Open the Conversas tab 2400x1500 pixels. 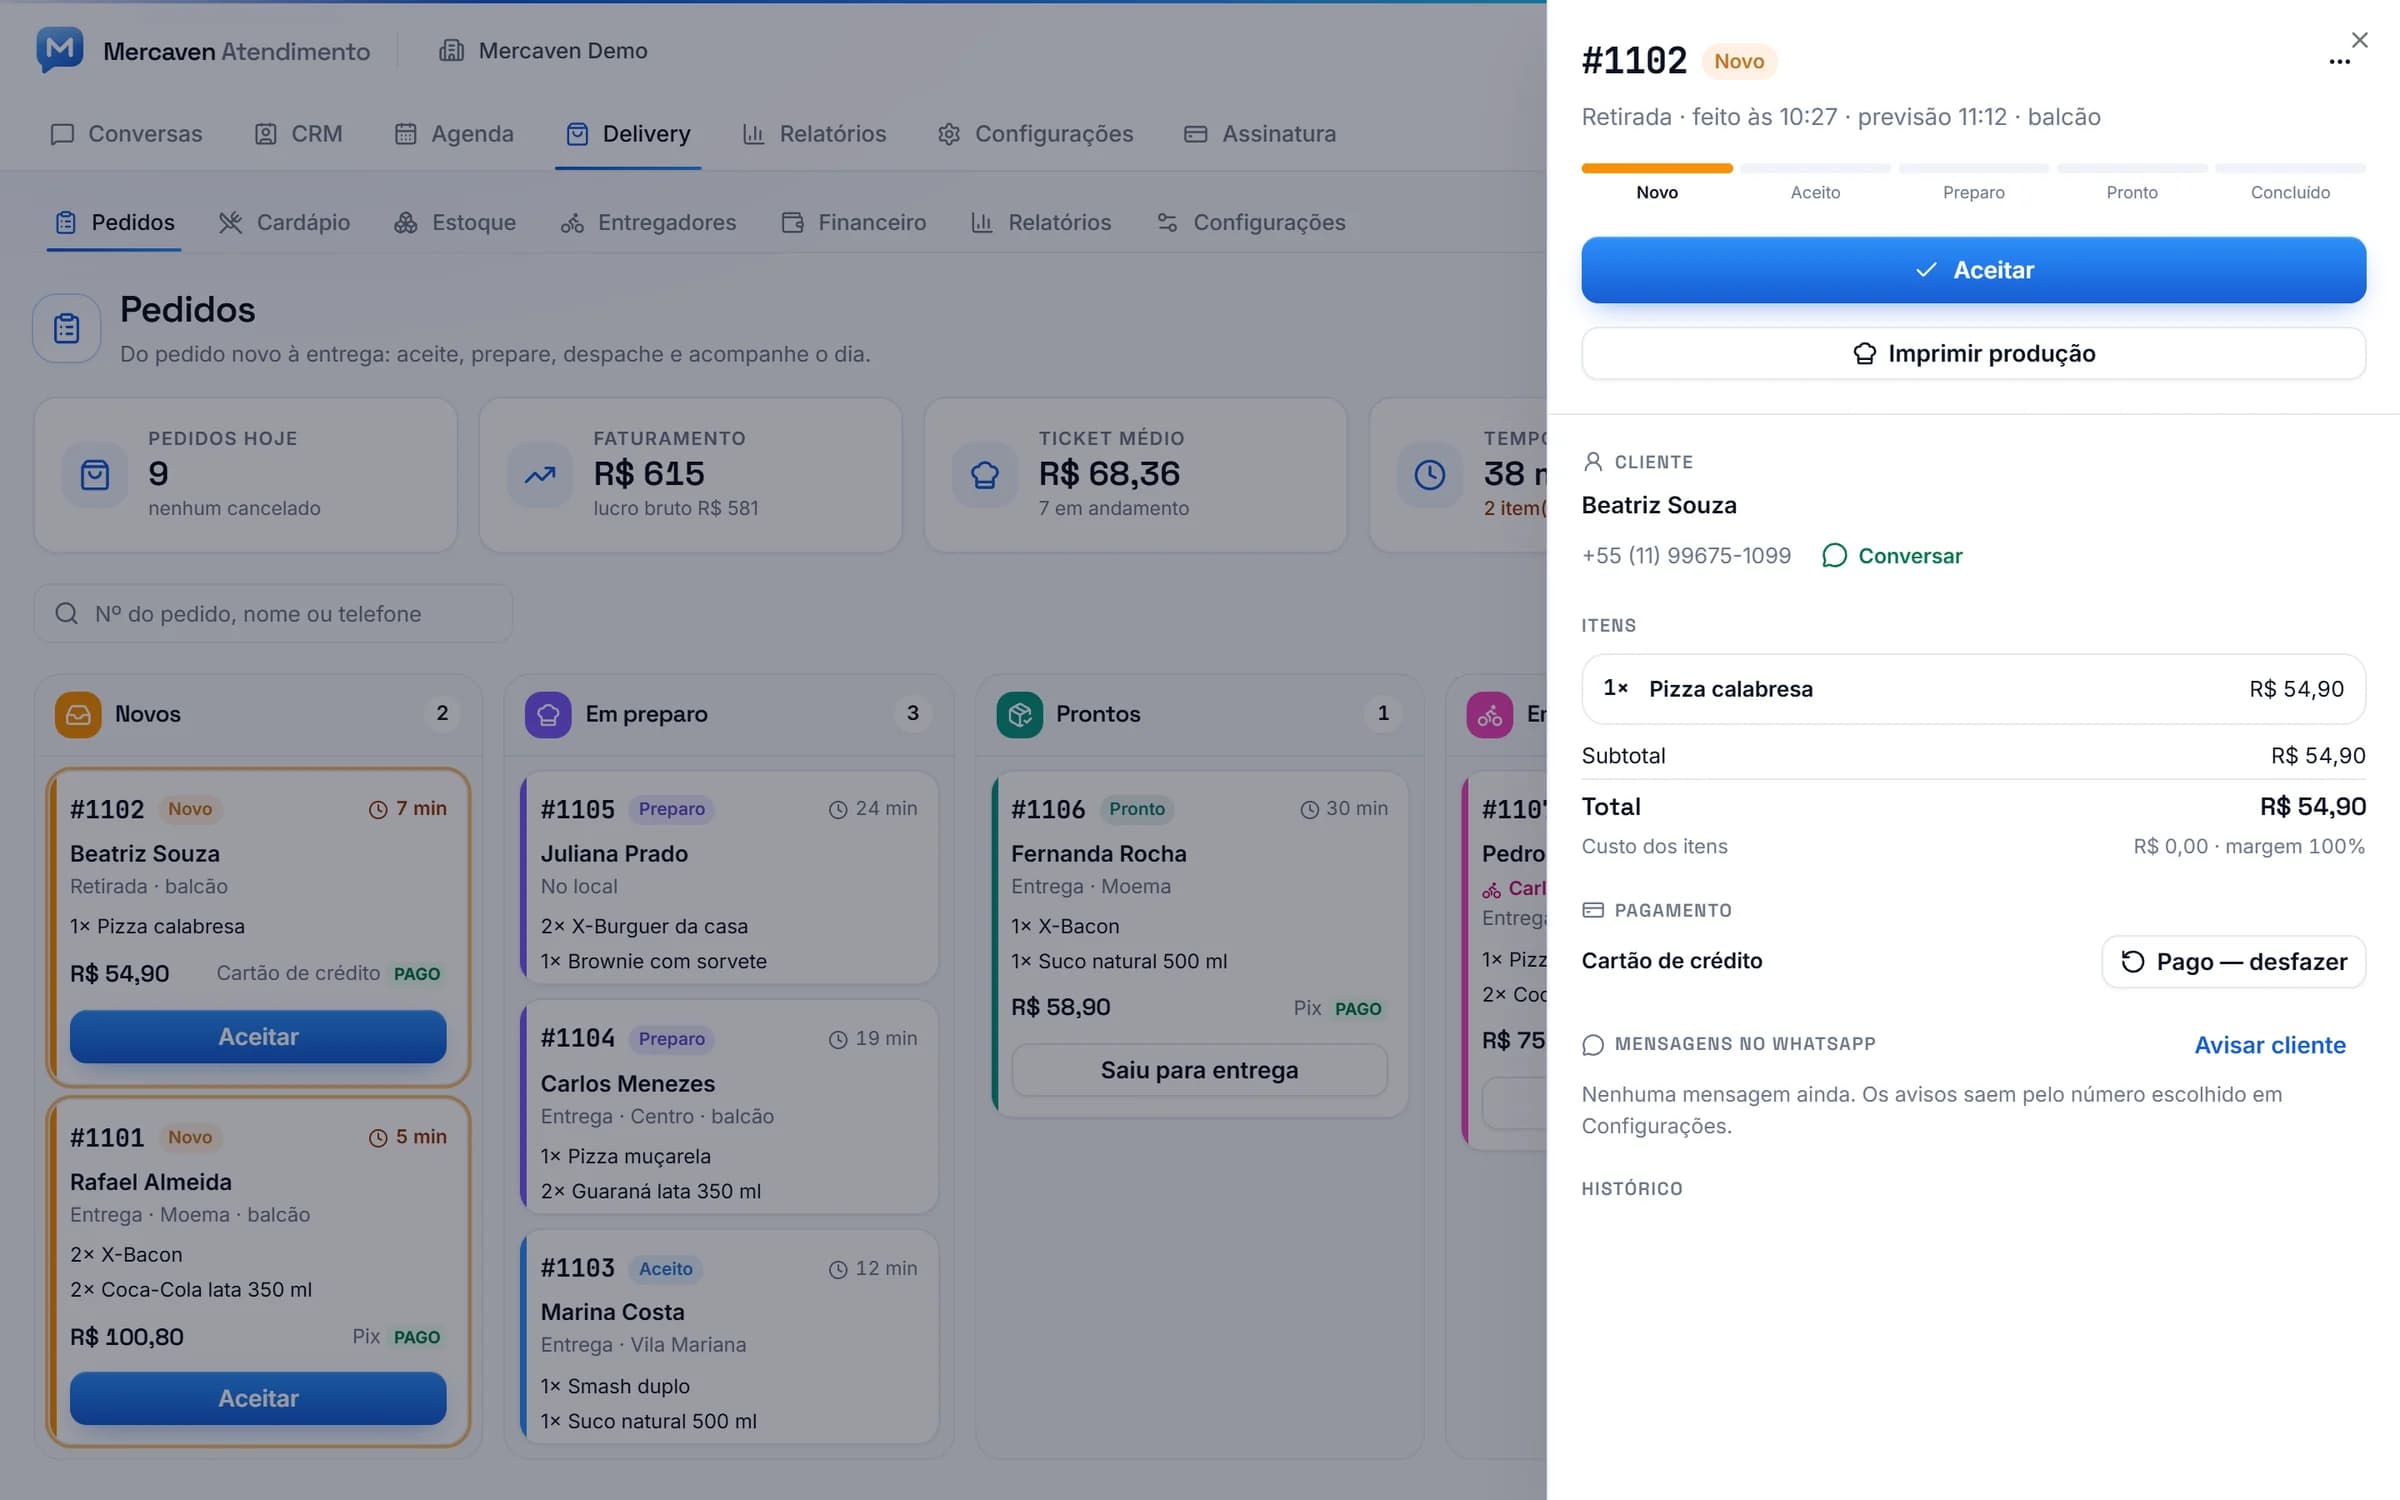tap(126, 134)
